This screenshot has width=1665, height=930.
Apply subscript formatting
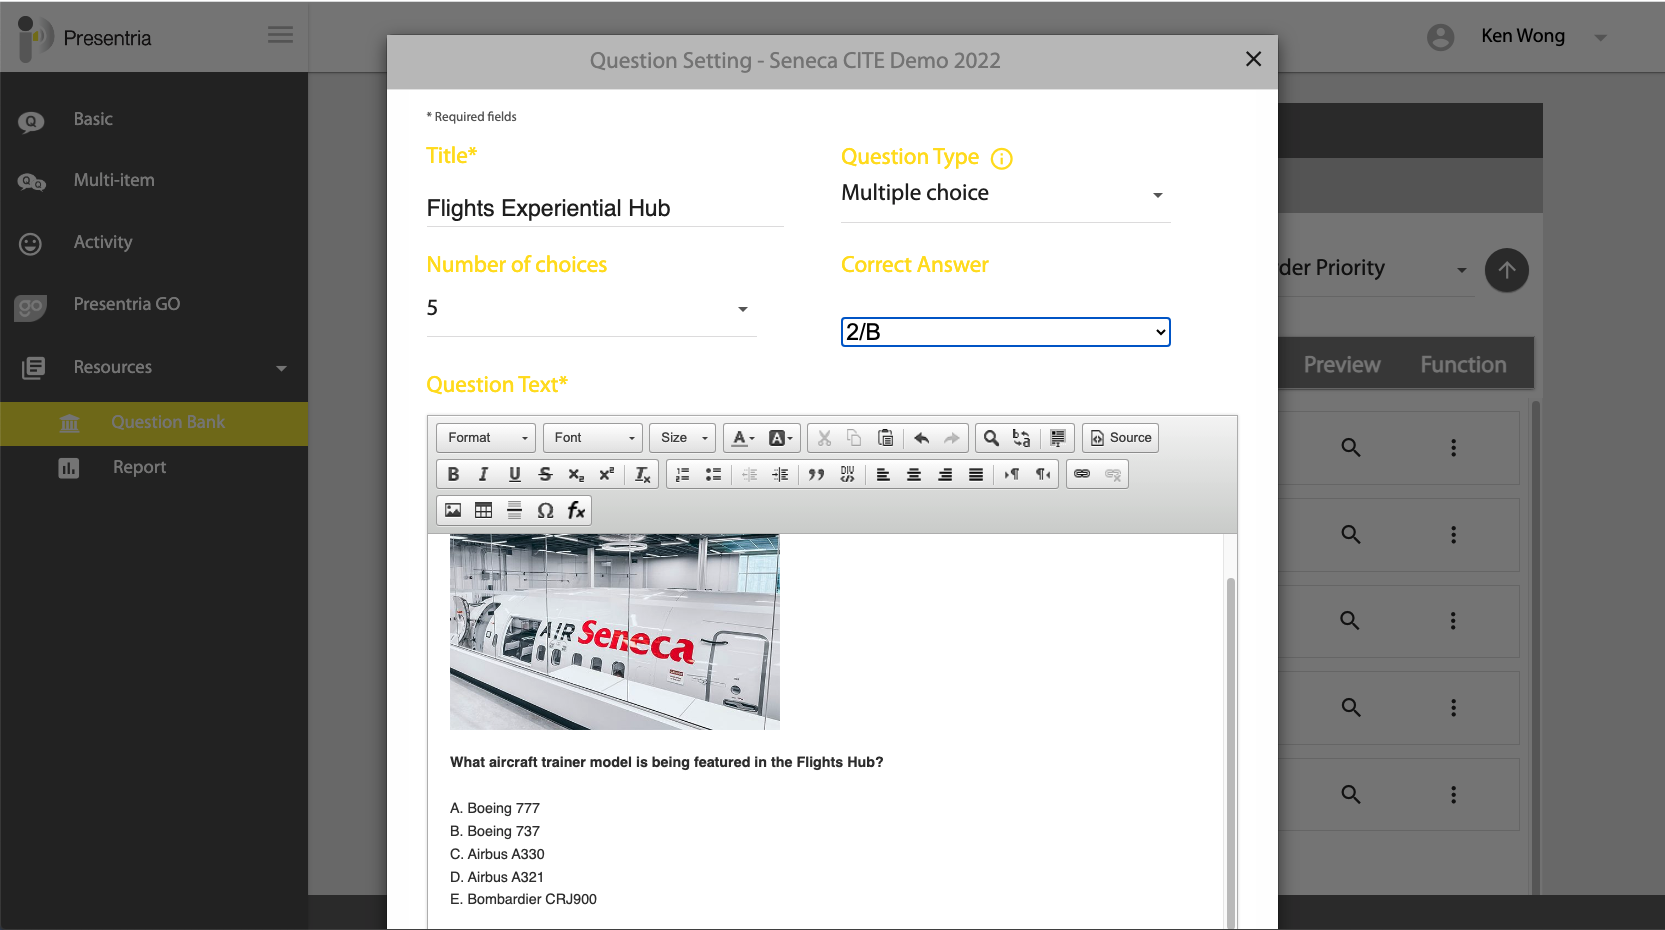[576, 474]
